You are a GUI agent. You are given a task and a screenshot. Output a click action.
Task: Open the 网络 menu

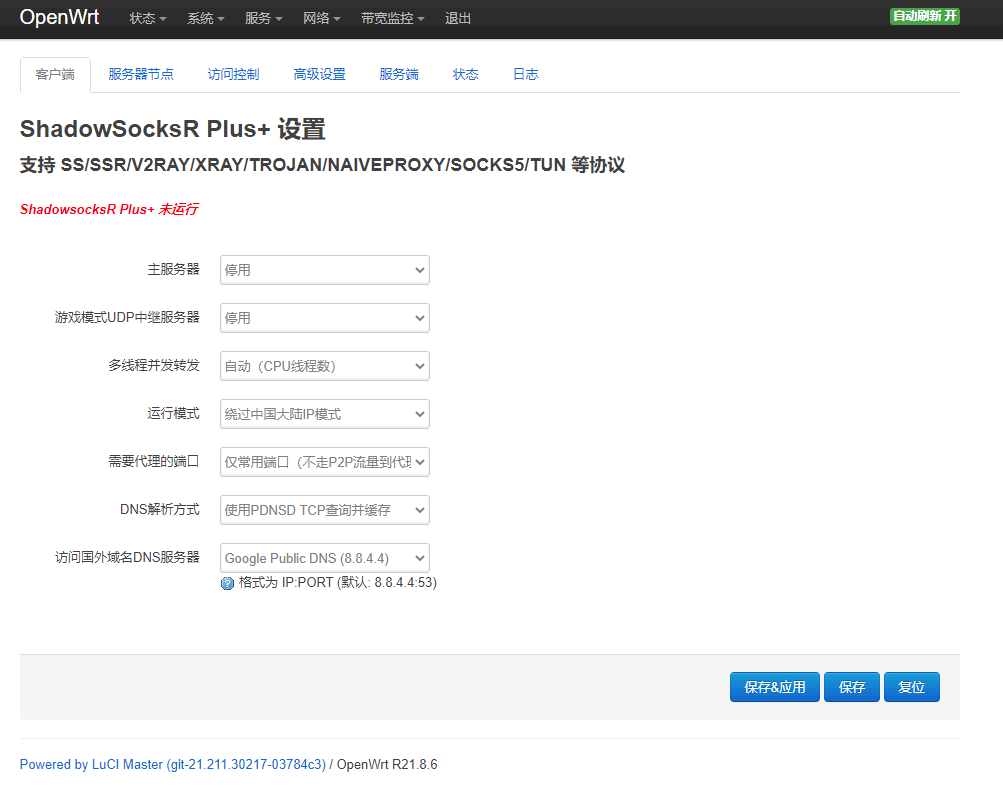(322, 19)
